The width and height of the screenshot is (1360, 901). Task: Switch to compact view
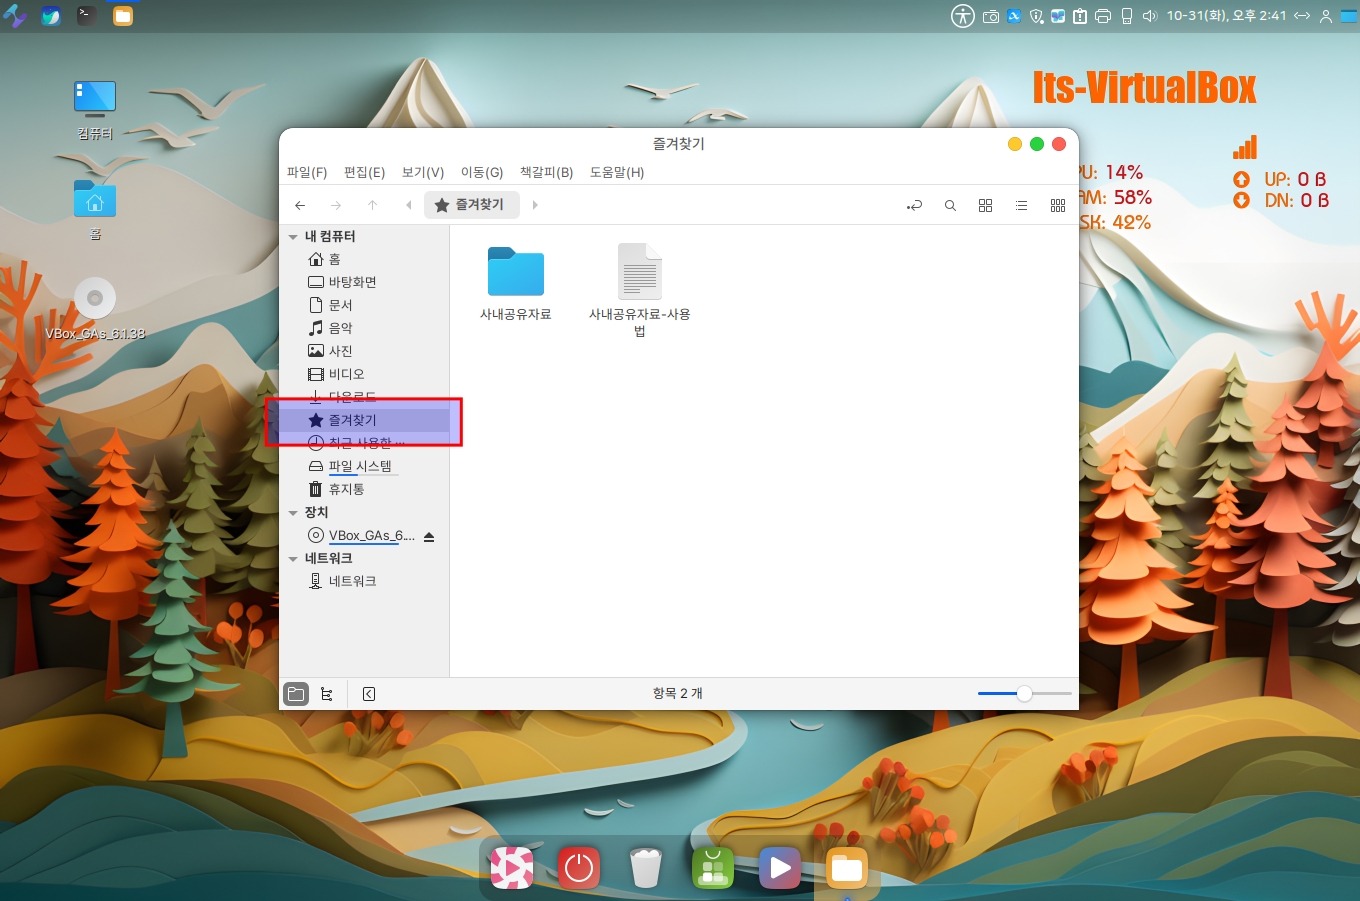[x=1058, y=205]
